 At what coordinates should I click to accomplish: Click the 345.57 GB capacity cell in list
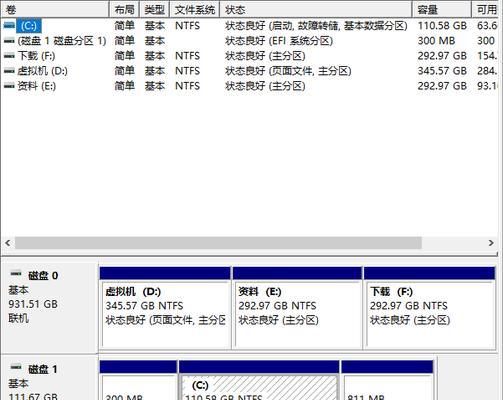[x=442, y=71]
